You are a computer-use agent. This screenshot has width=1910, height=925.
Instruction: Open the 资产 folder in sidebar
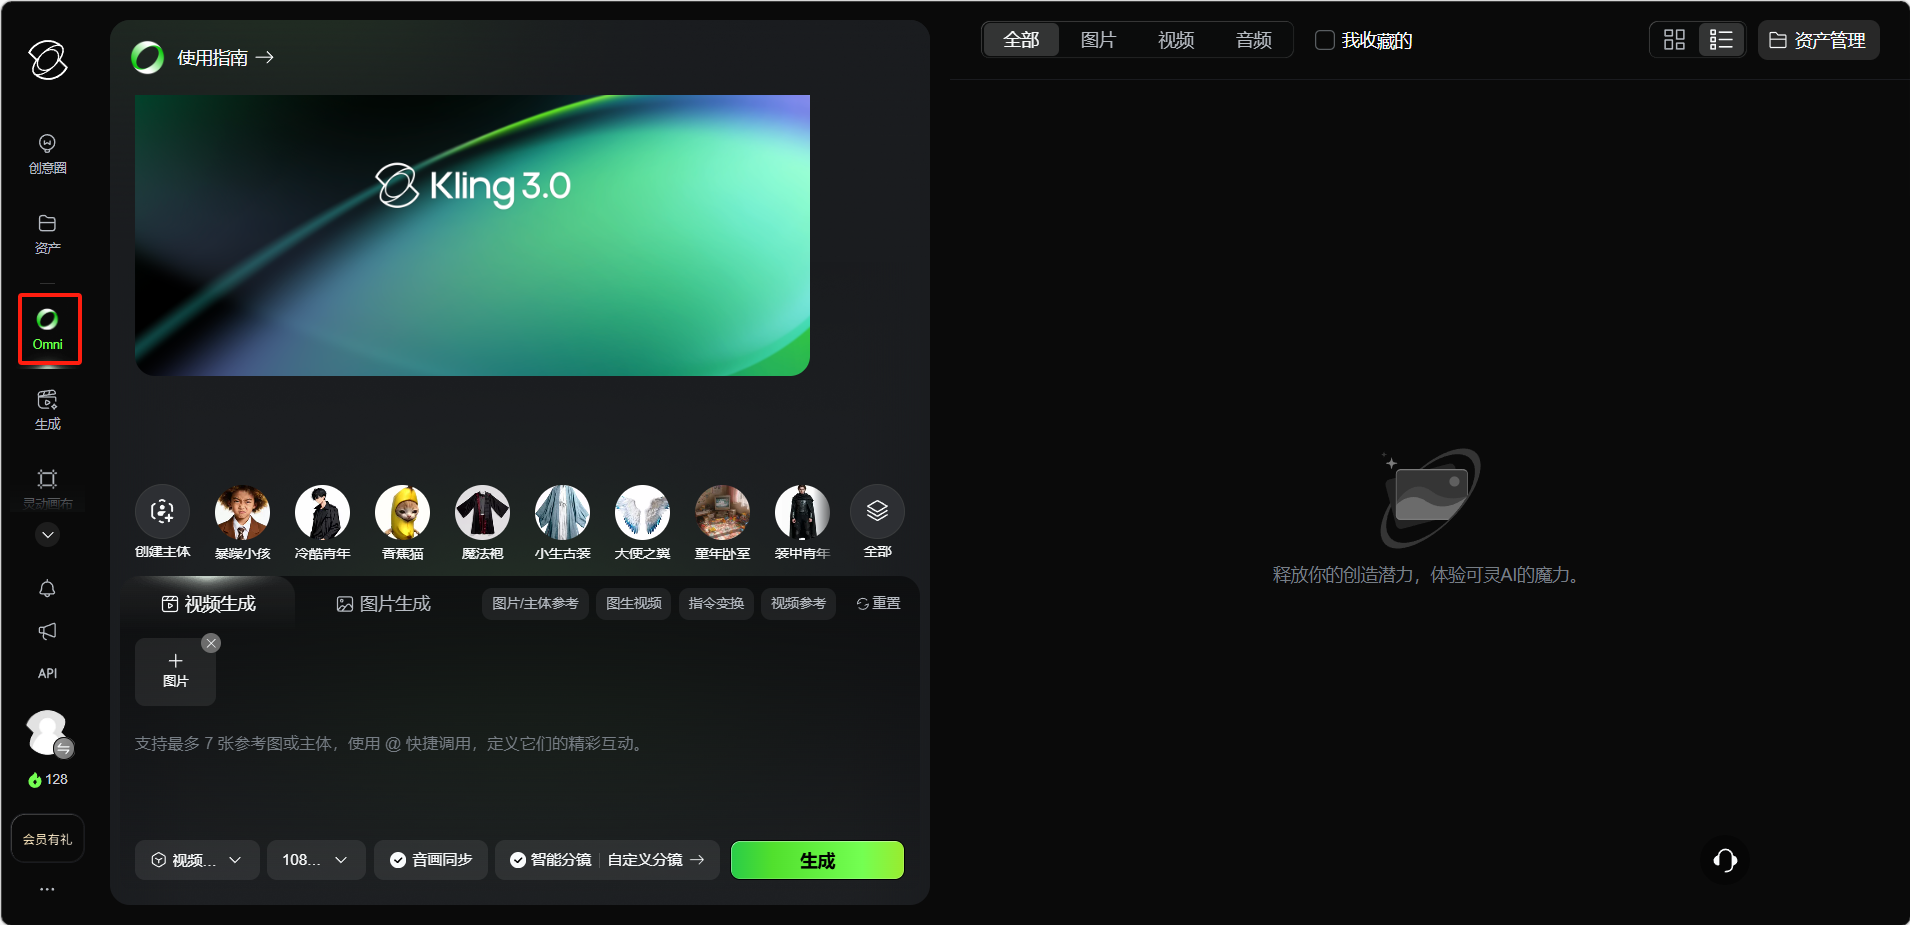click(47, 233)
